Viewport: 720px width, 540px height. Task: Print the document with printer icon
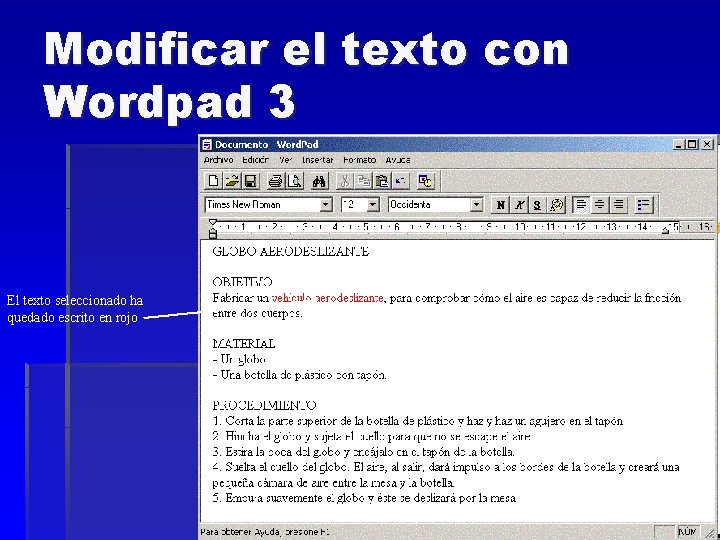pyautogui.click(x=276, y=181)
